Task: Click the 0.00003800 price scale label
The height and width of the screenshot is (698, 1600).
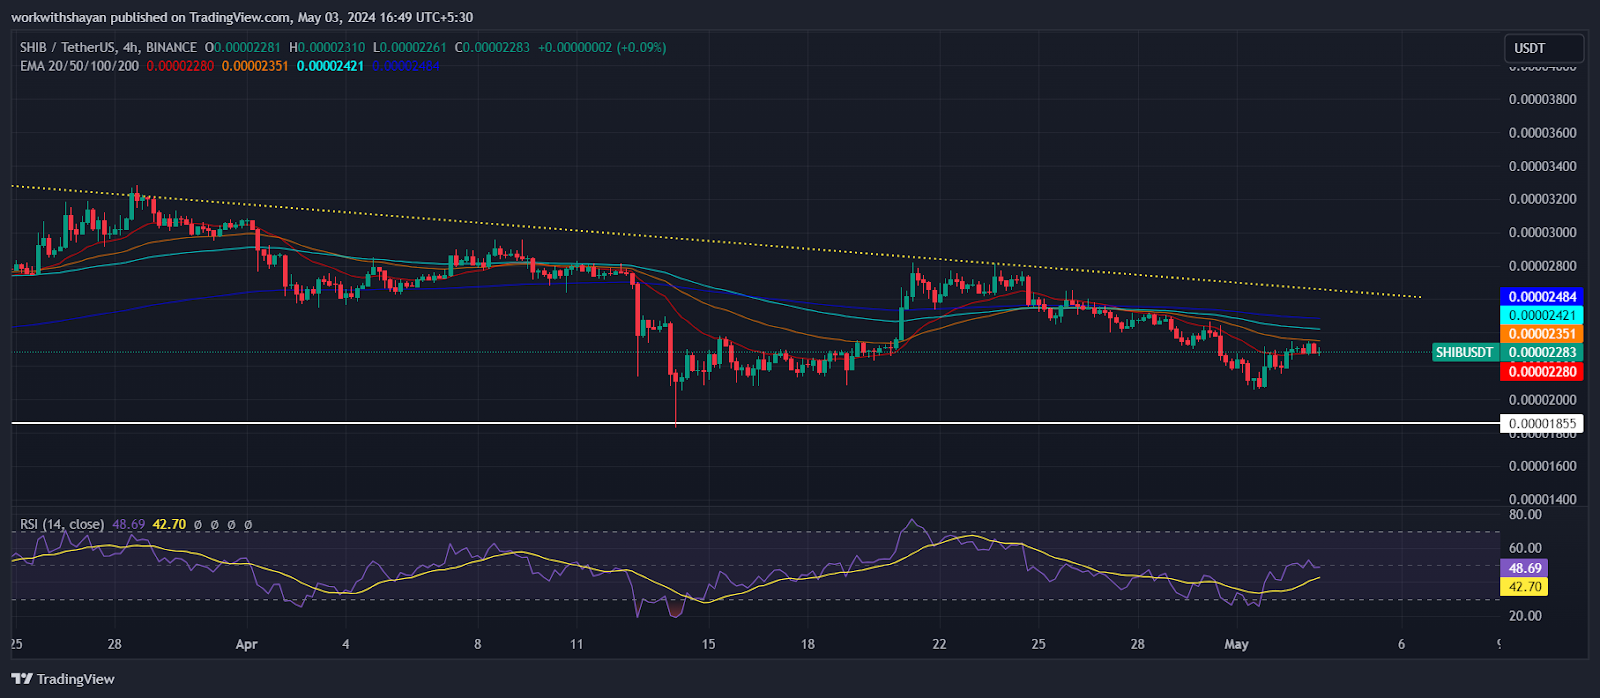Action: 1542,99
